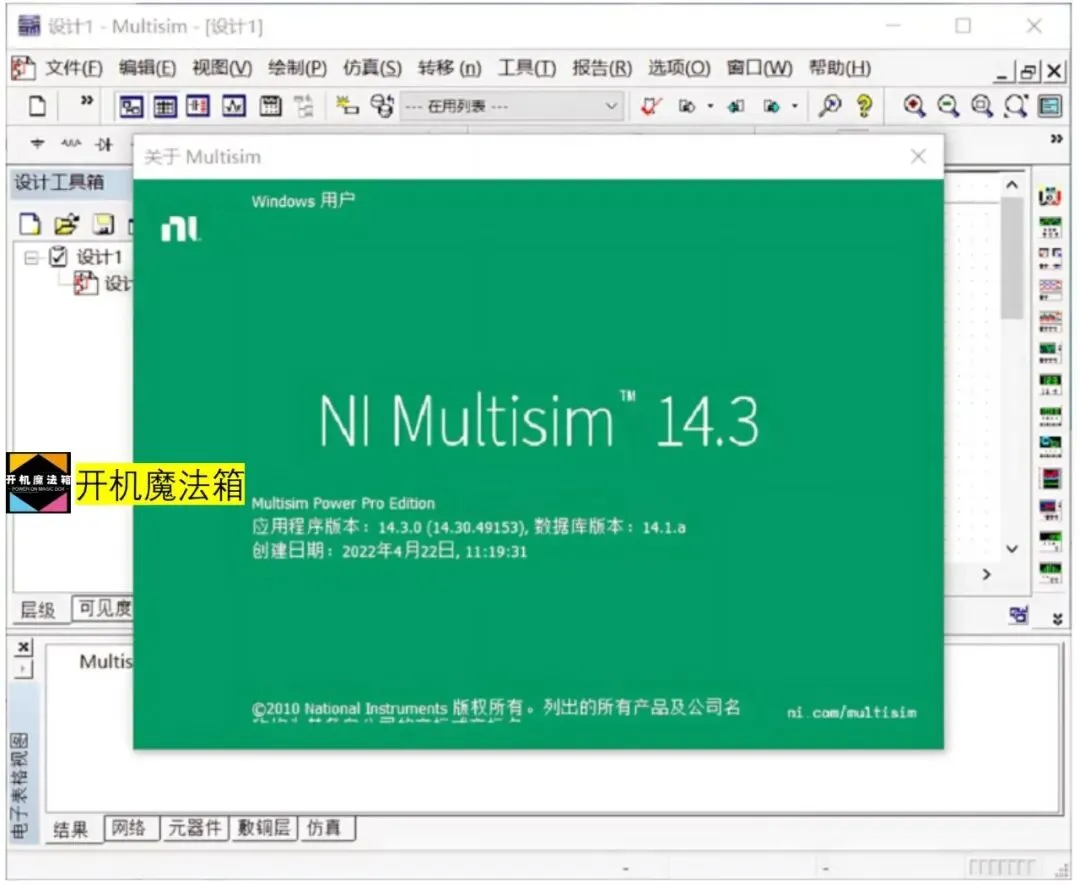Expand main toolbar overflow chevron beside New
Viewport: 1080px width, 884px height.
point(87,101)
